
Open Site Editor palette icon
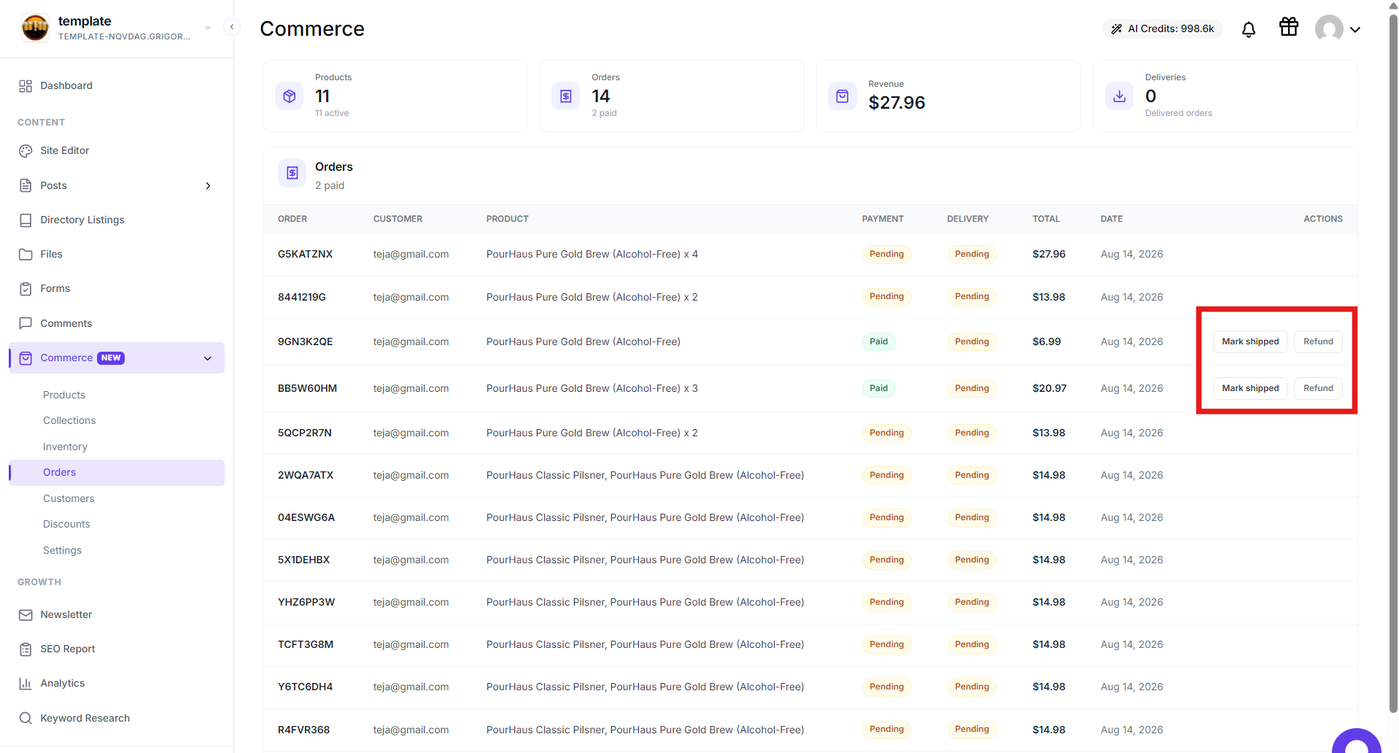(25, 151)
